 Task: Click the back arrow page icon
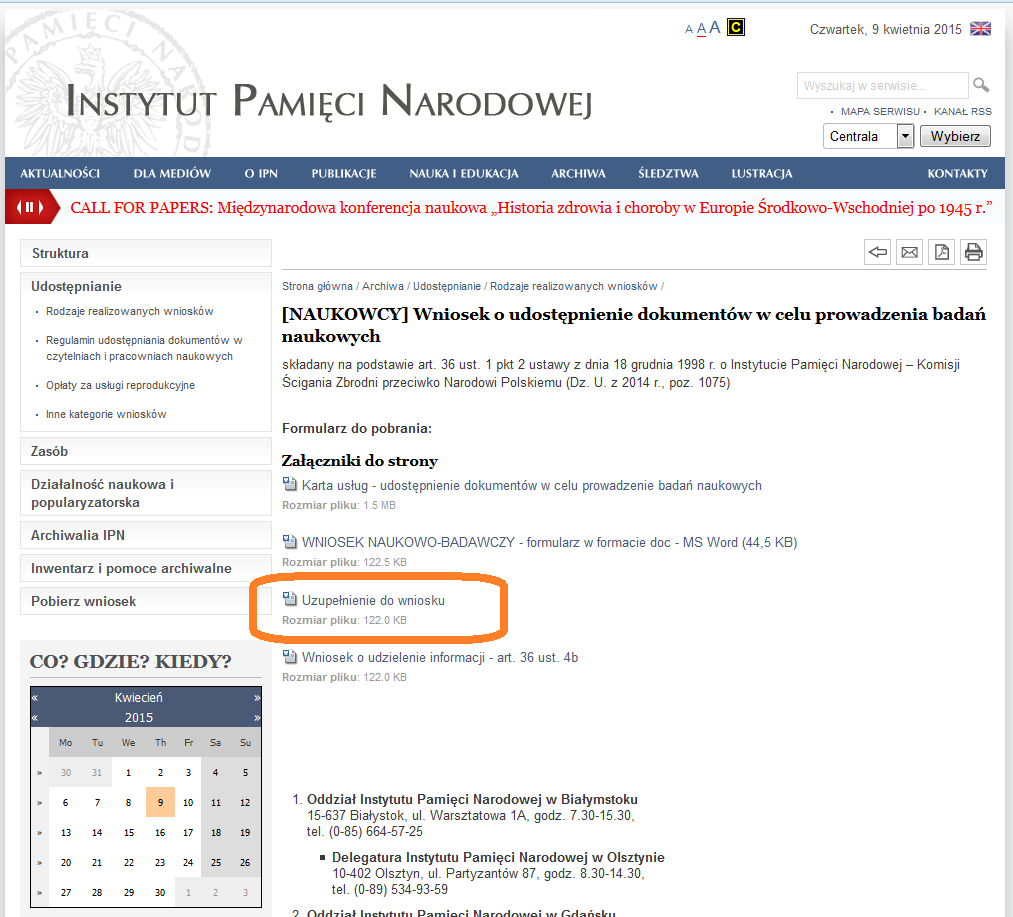coord(877,252)
